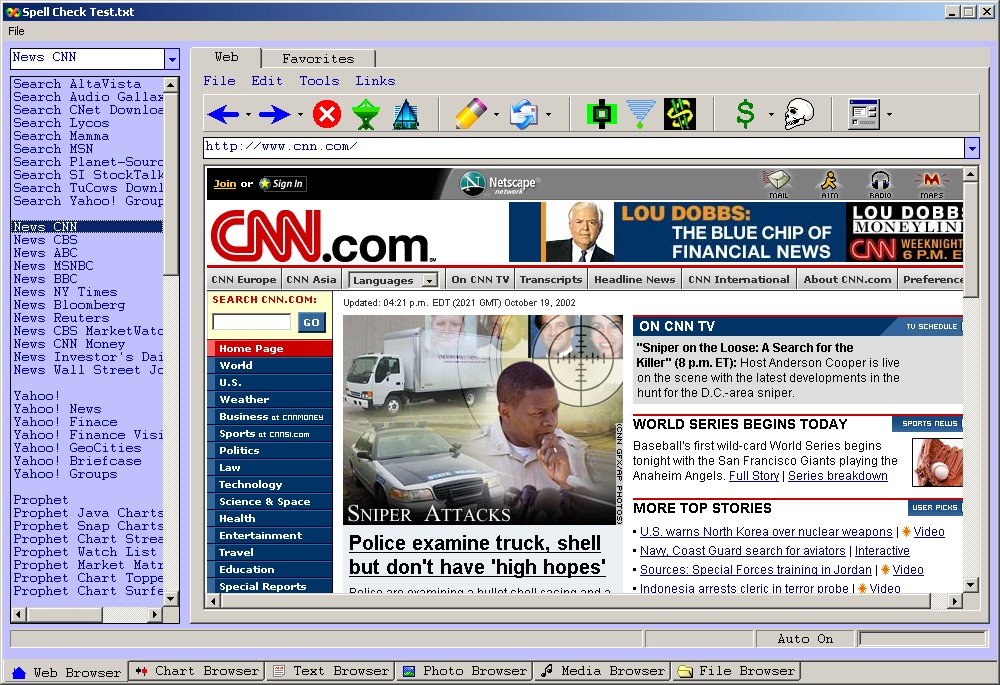Open the Chart Browser tab

click(x=196, y=671)
